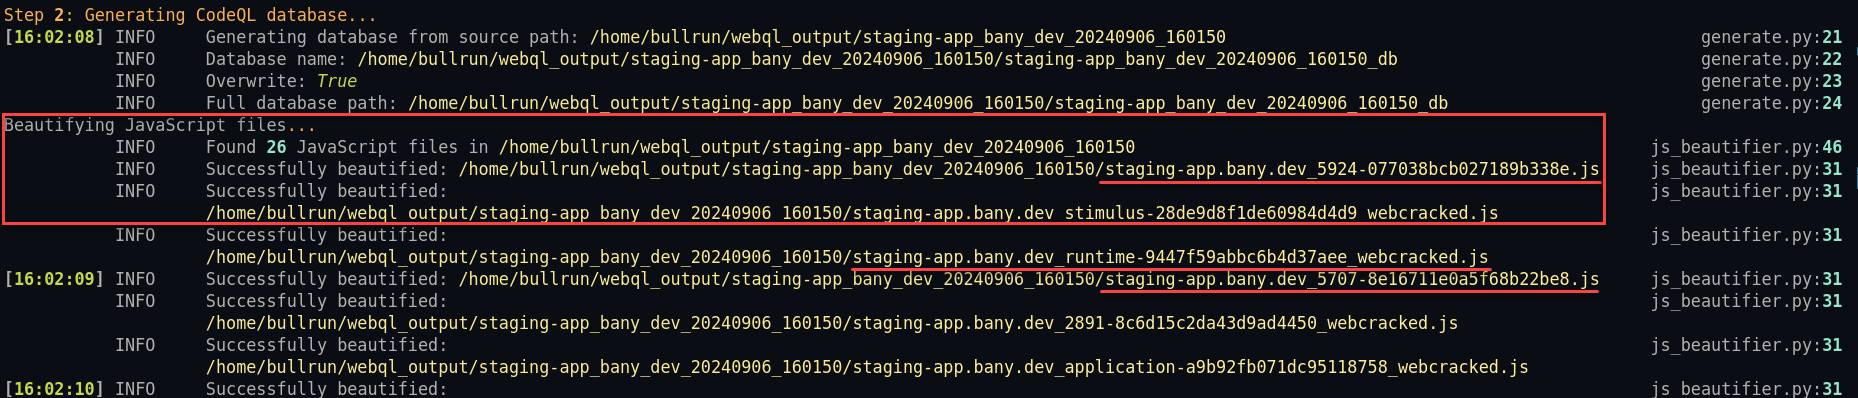Click the "Full database path:" label
1858x398 pixels.
301,103
